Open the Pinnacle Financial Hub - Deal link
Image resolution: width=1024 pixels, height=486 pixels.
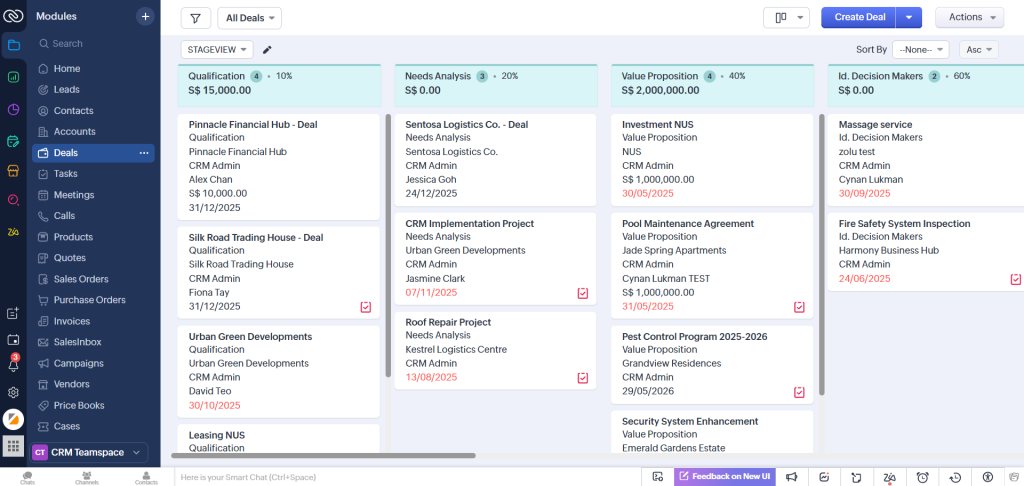[253, 125]
